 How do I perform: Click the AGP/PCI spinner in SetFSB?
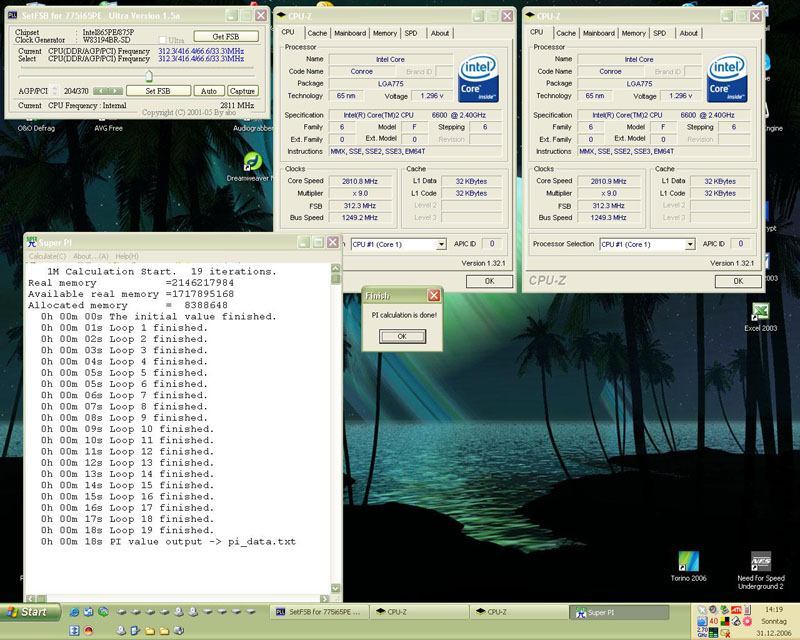coord(55,91)
